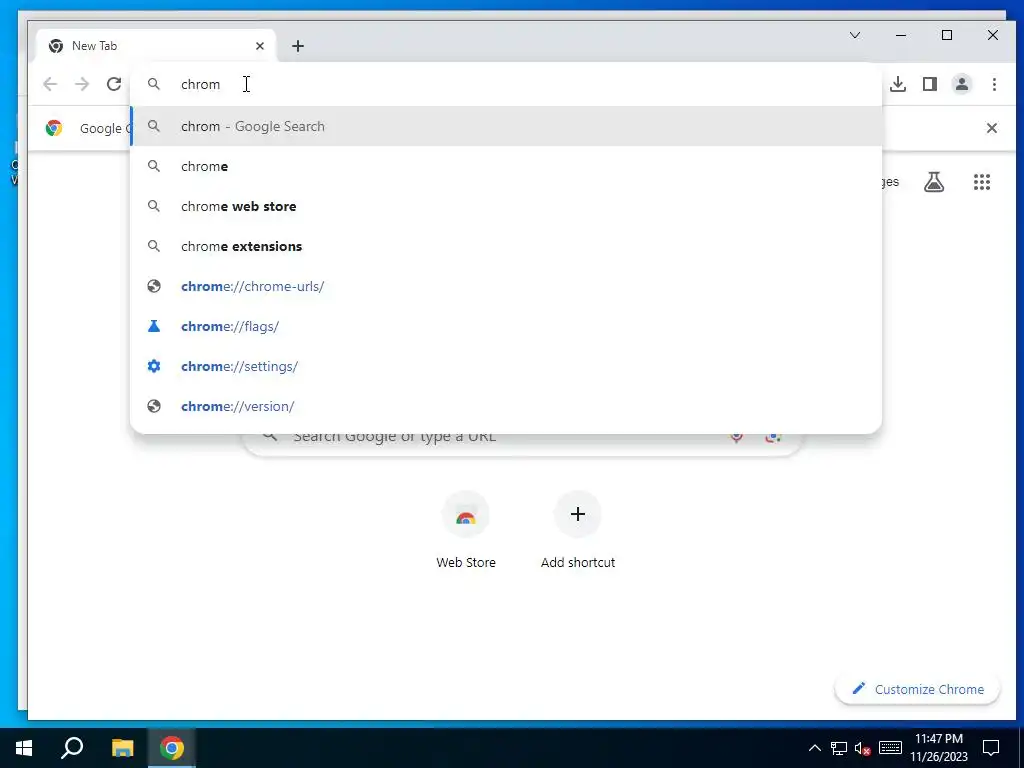Image resolution: width=1024 pixels, height=768 pixels.
Task: Open the Windows notification center
Action: click(x=991, y=748)
